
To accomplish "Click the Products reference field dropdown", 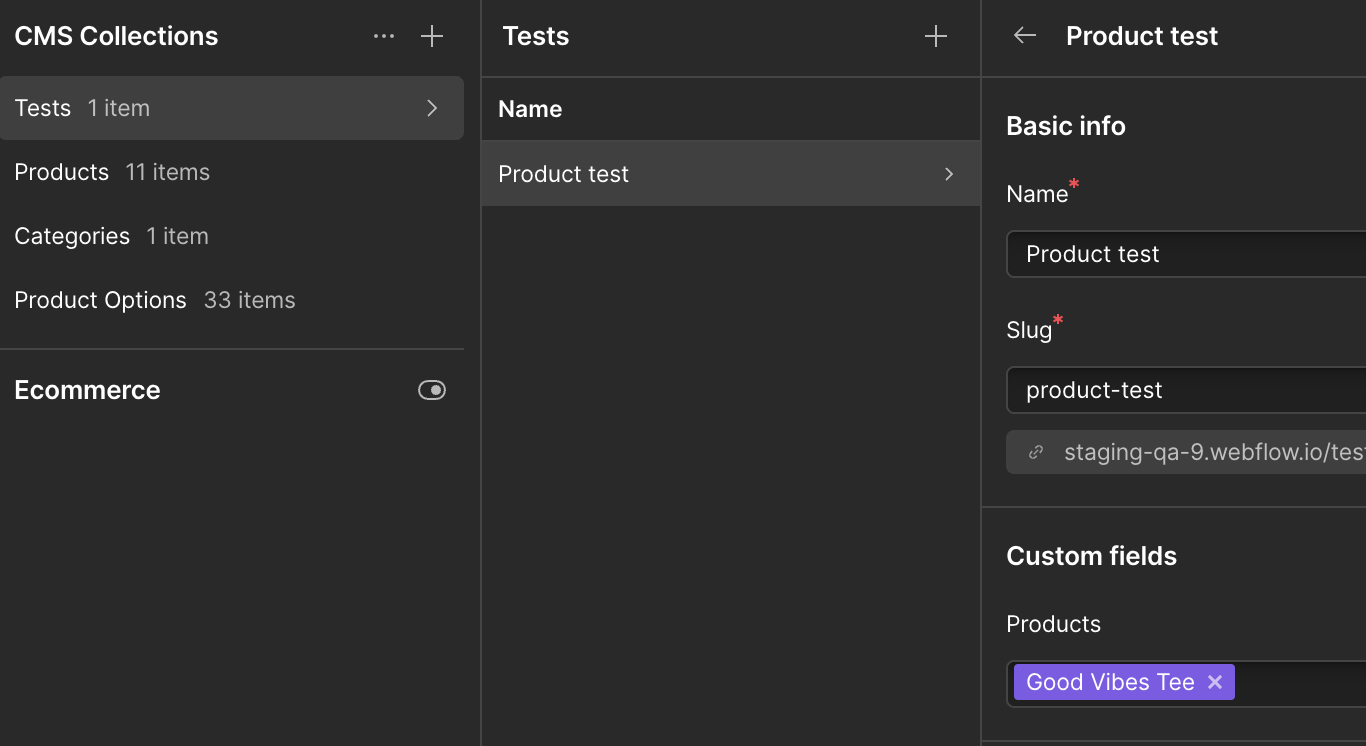I will (x=1300, y=683).
